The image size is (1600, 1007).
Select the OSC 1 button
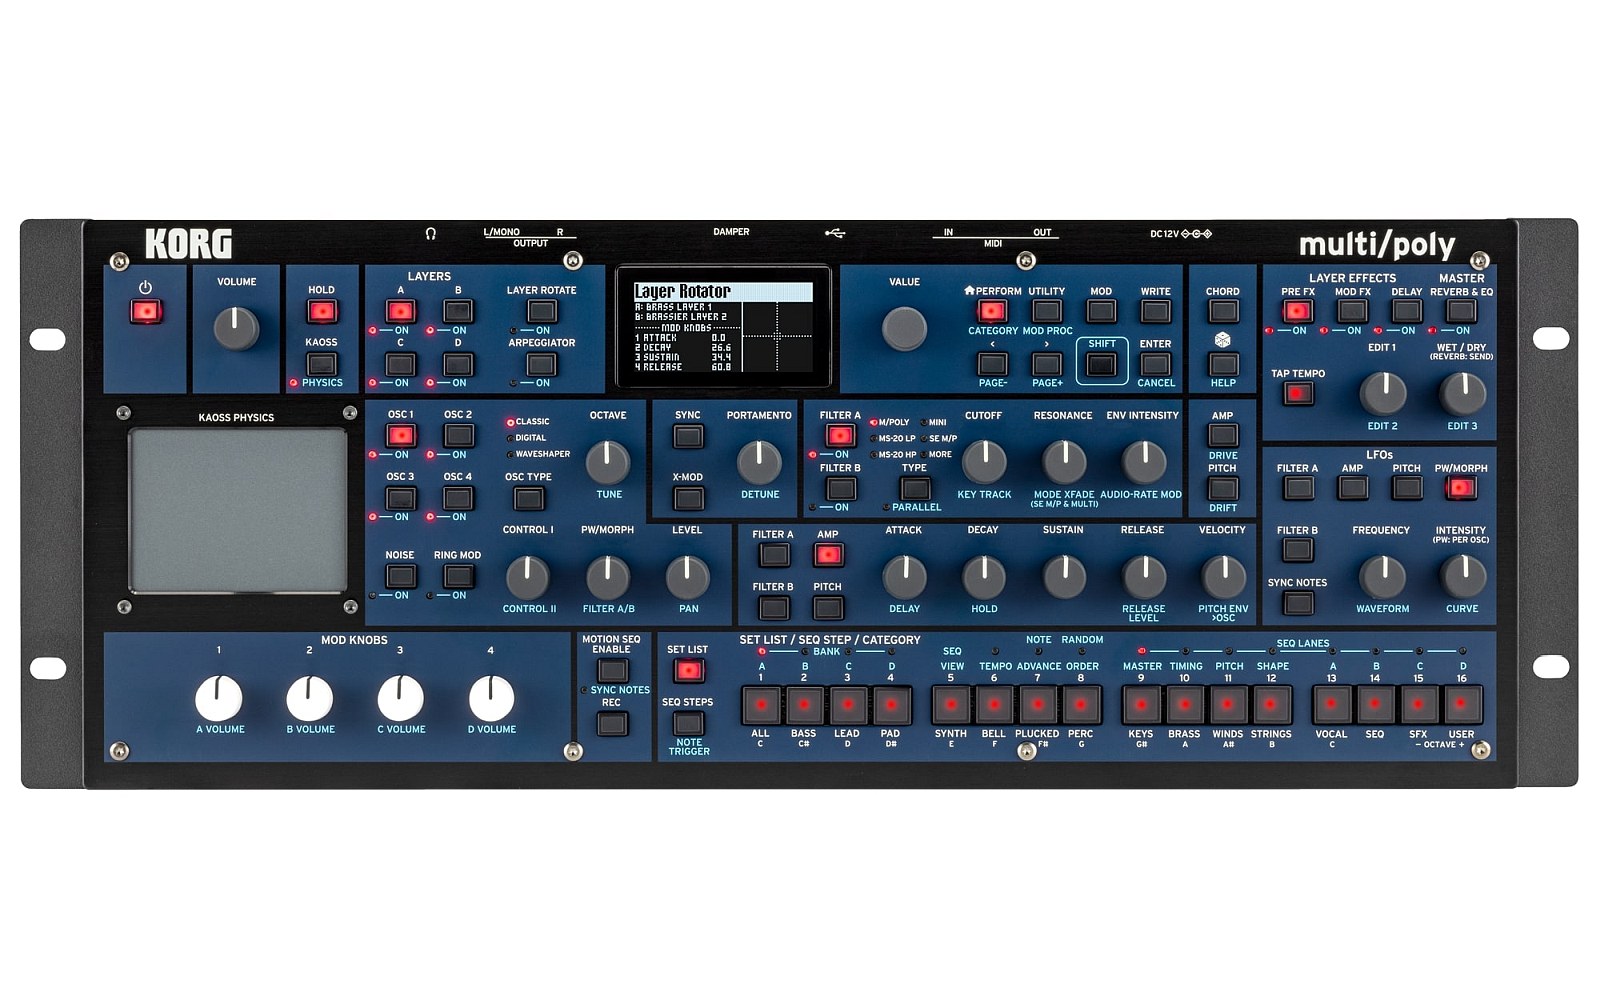point(400,435)
